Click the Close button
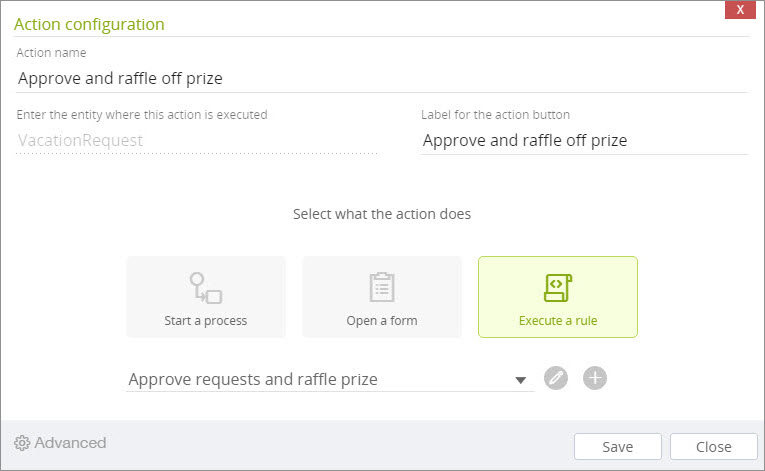Screen dimensions: 765x471 (713, 447)
